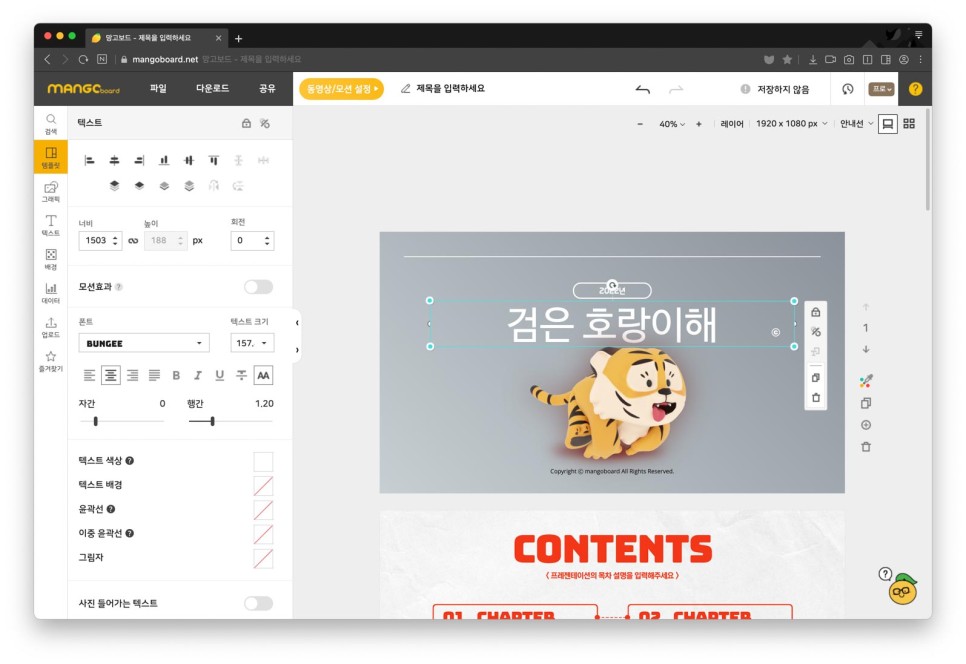The image size is (966, 664).
Task: Open the version history clock icon
Action: click(x=848, y=89)
